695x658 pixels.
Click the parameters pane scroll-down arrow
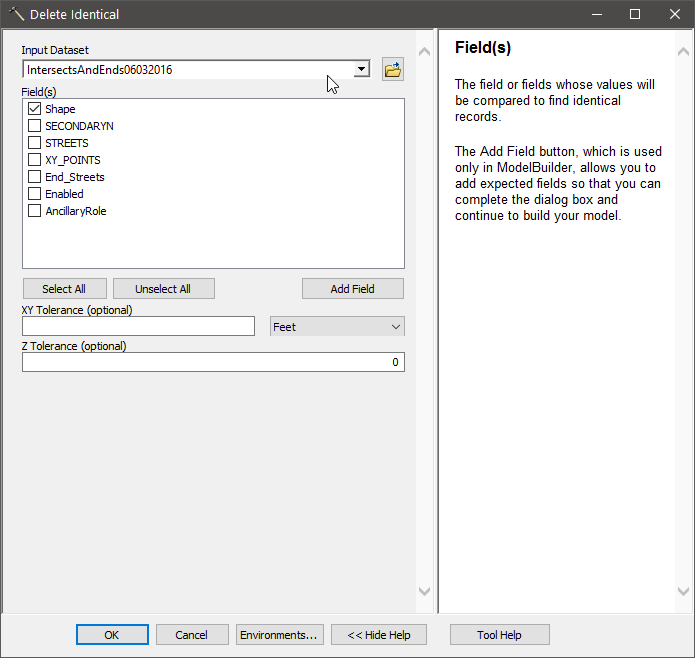(x=424, y=591)
